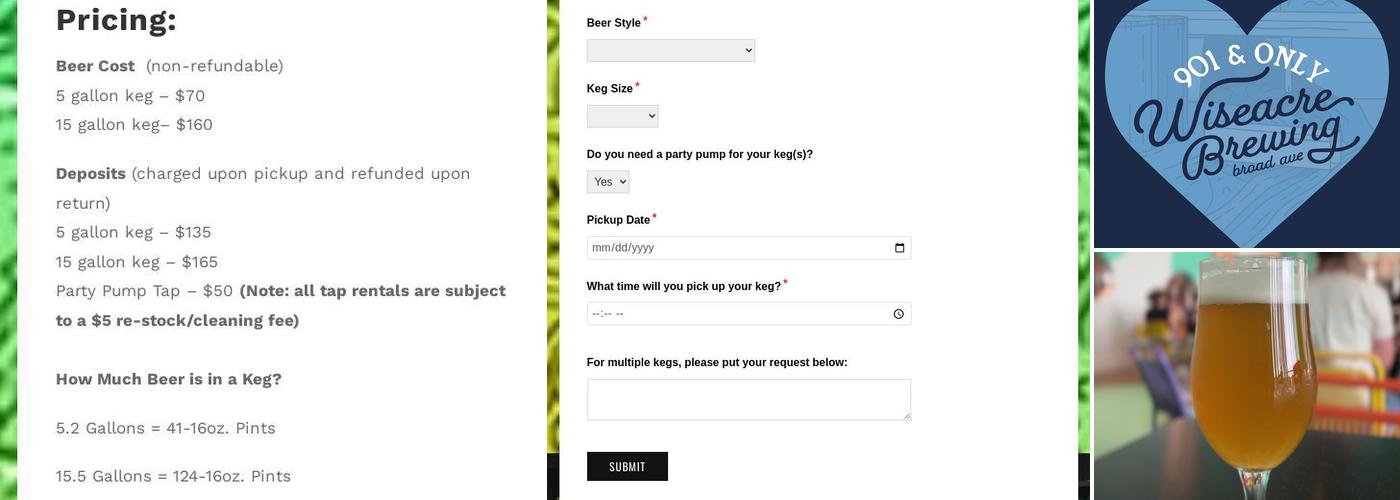Click the pick up time question label
The width and height of the screenshot is (1400, 500).
coord(683,286)
